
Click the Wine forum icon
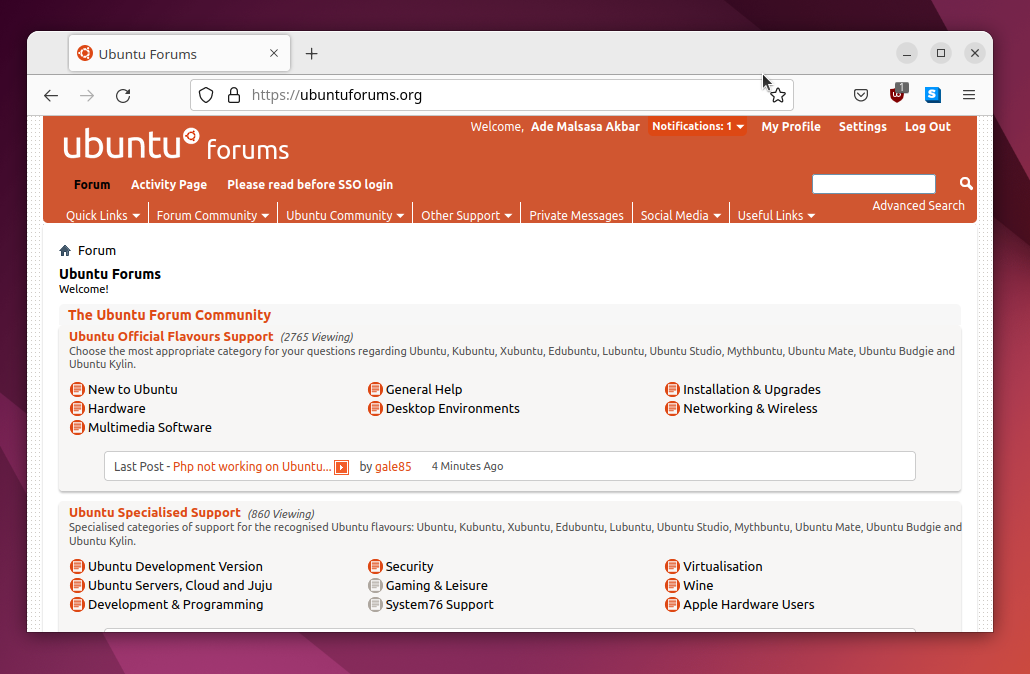tap(672, 585)
